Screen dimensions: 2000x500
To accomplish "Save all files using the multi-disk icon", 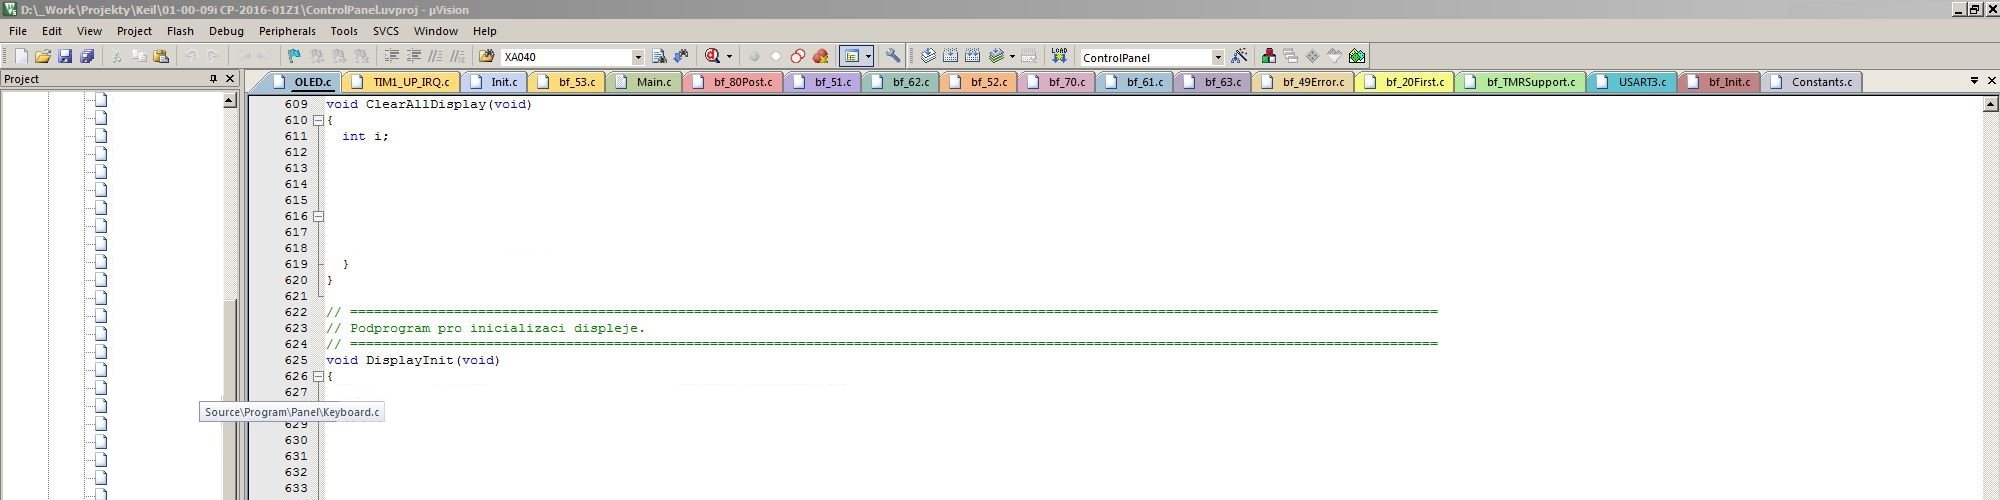I will [x=87, y=57].
